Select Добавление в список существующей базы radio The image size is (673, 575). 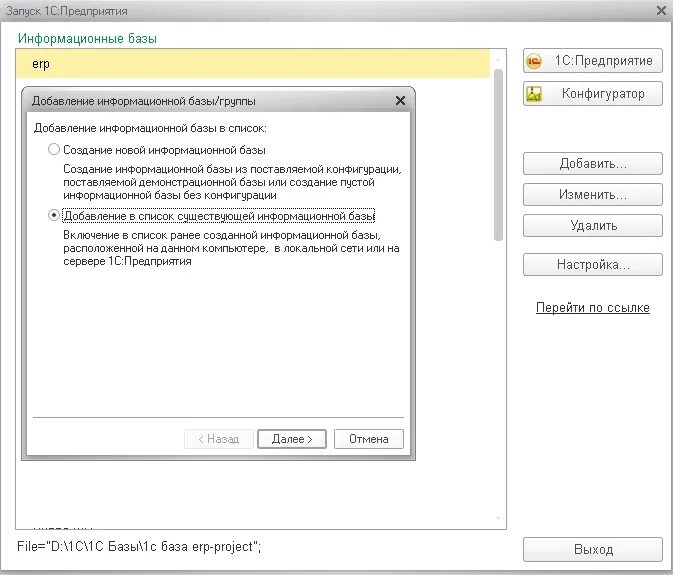[54, 215]
